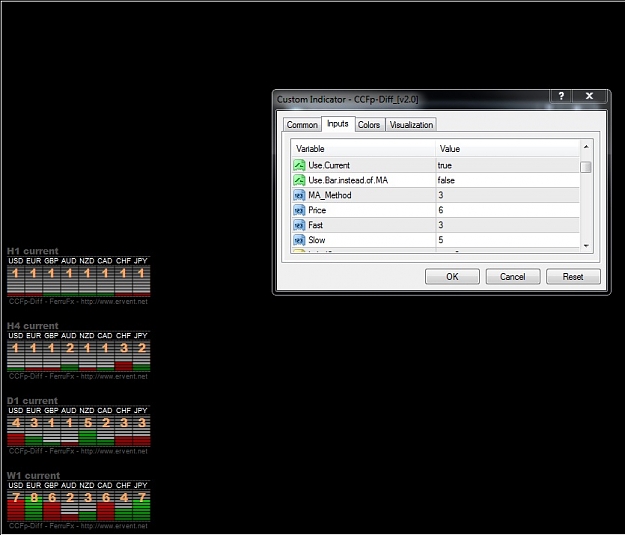This screenshot has height=535, width=625.
Task: Click the USD label in H1 panel
Action: tap(16, 261)
